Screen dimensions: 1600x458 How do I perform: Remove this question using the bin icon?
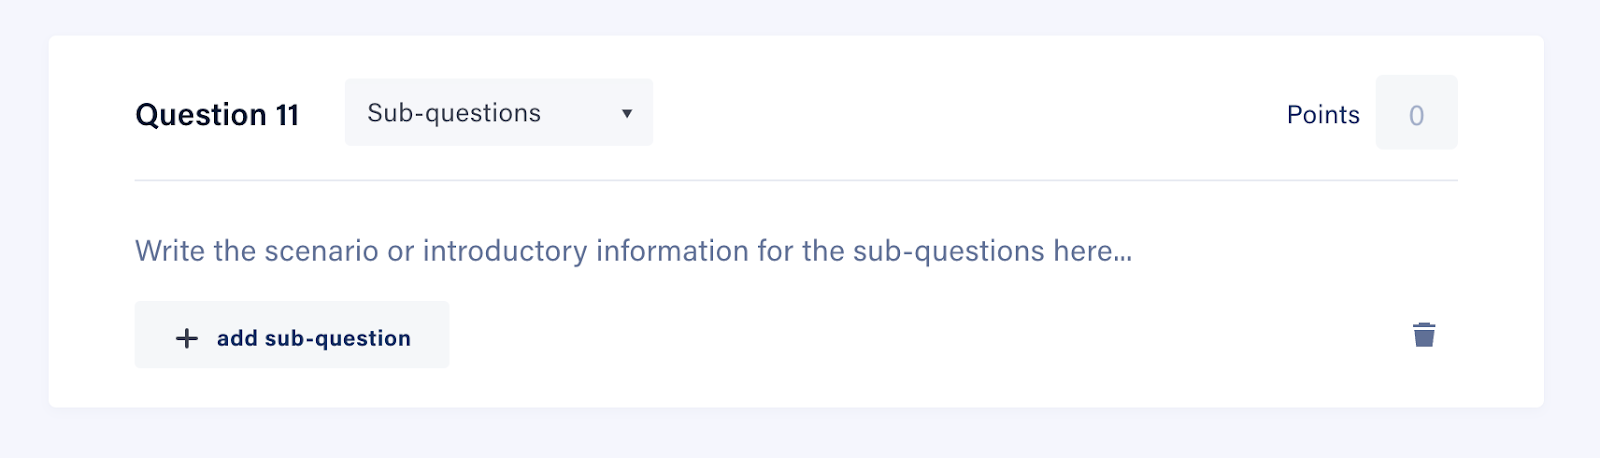pyautogui.click(x=1424, y=334)
